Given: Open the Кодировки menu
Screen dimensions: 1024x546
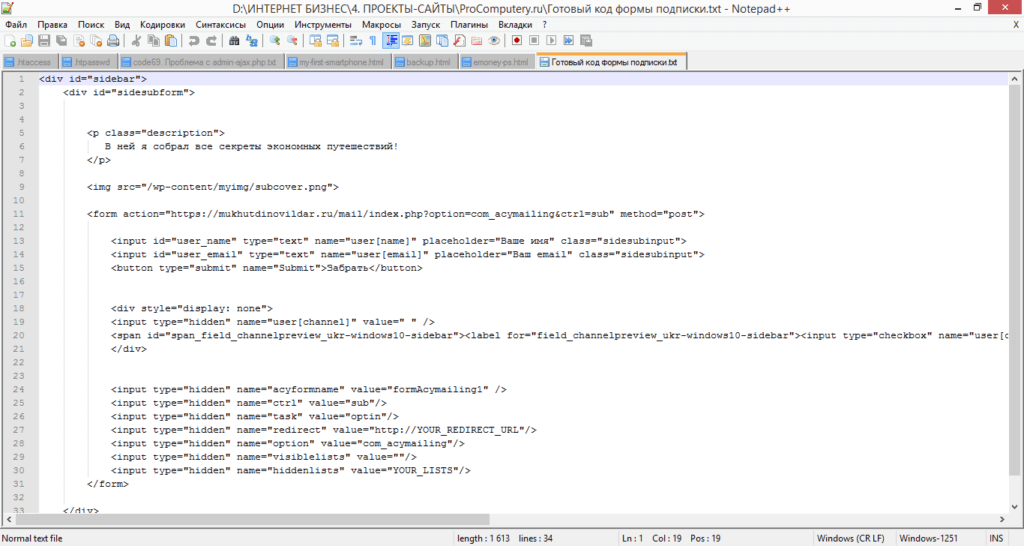Looking at the screenshot, I should point(162,23).
